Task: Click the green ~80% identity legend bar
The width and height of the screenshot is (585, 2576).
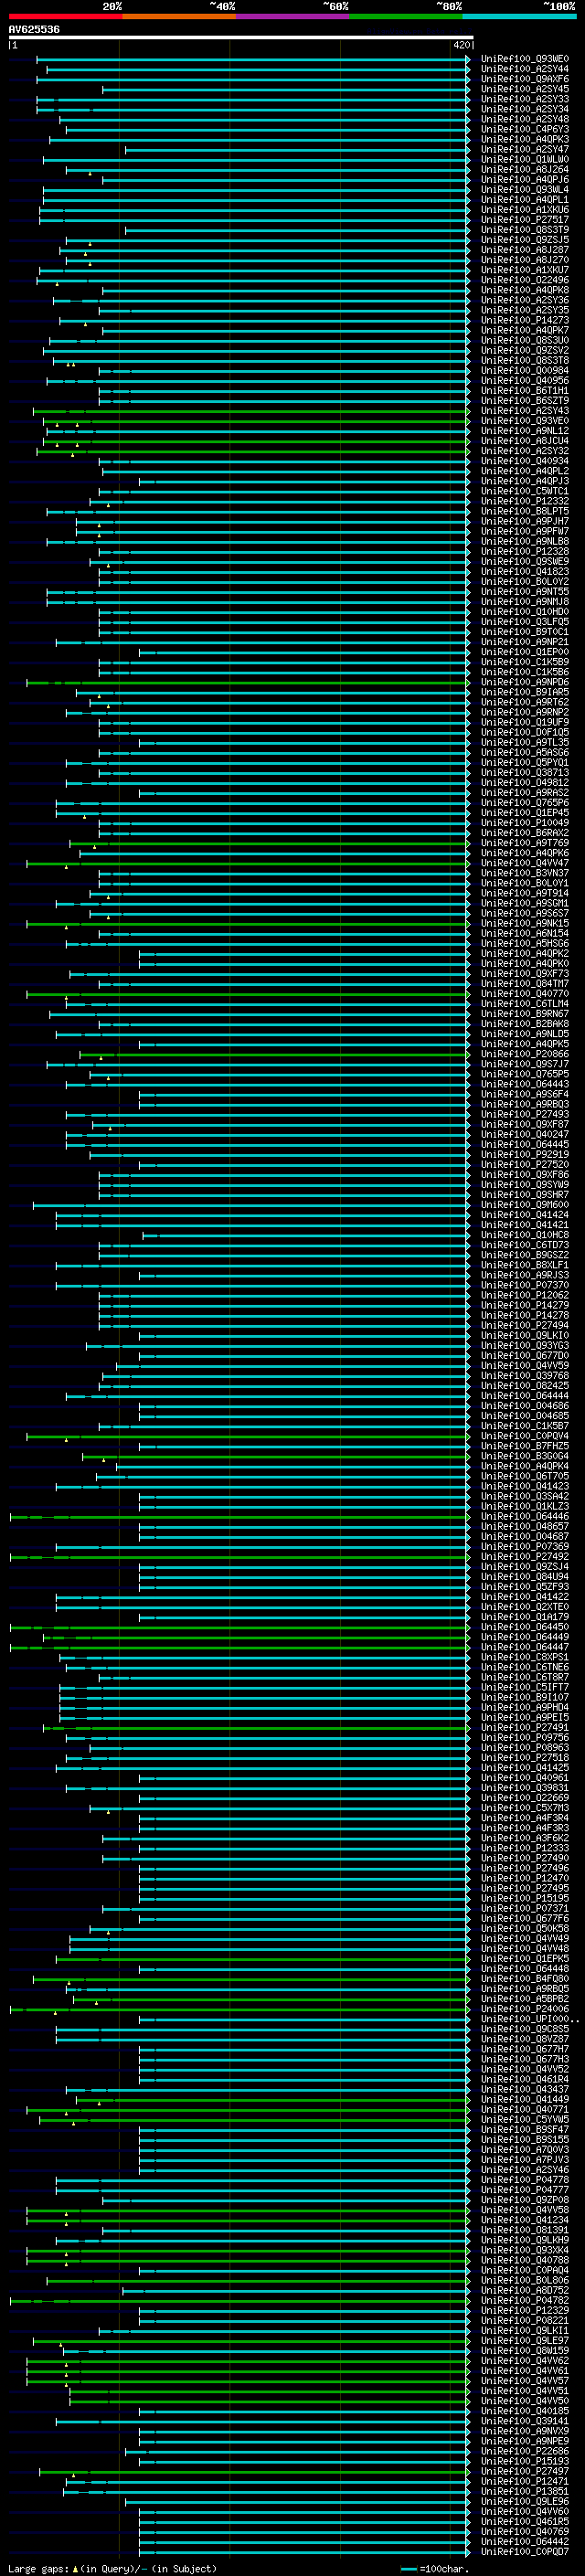Action: pyautogui.click(x=406, y=16)
